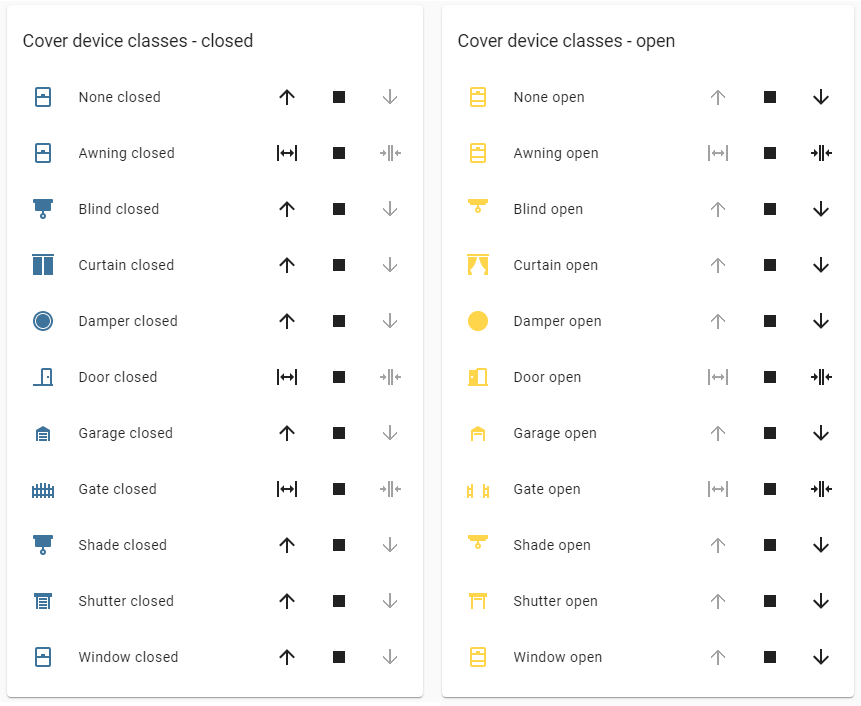Viewport: 861px width, 706px height.
Task: Open the Window closed cover
Action: [287, 657]
